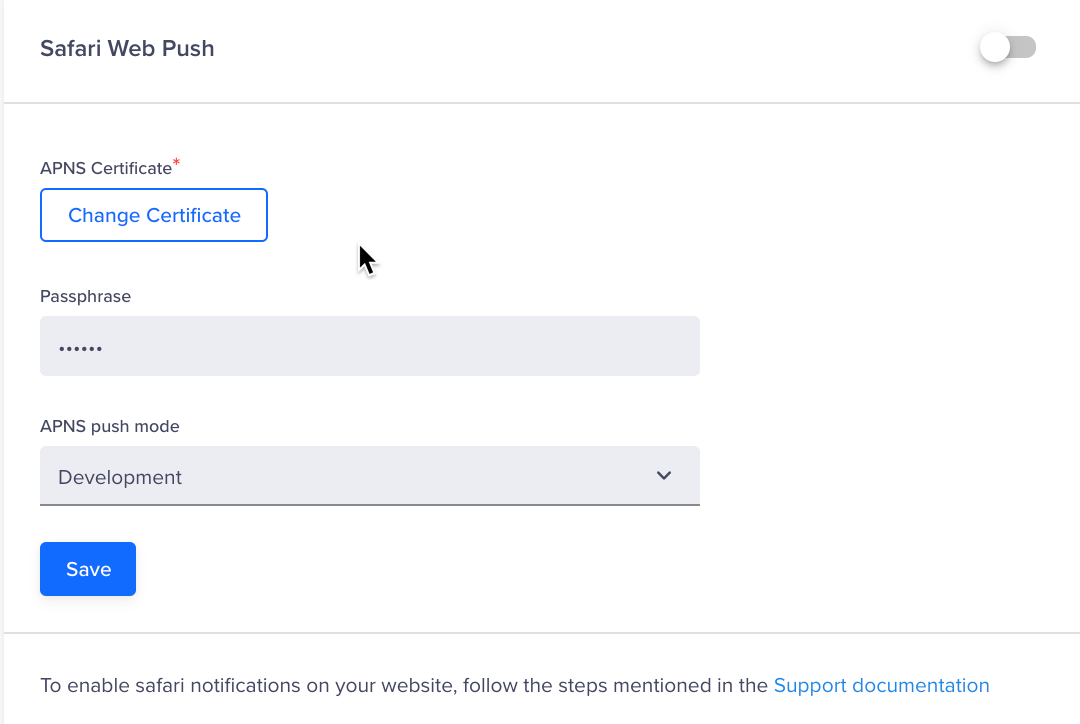Open the Support documentation link
1080x724 pixels.
click(881, 685)
